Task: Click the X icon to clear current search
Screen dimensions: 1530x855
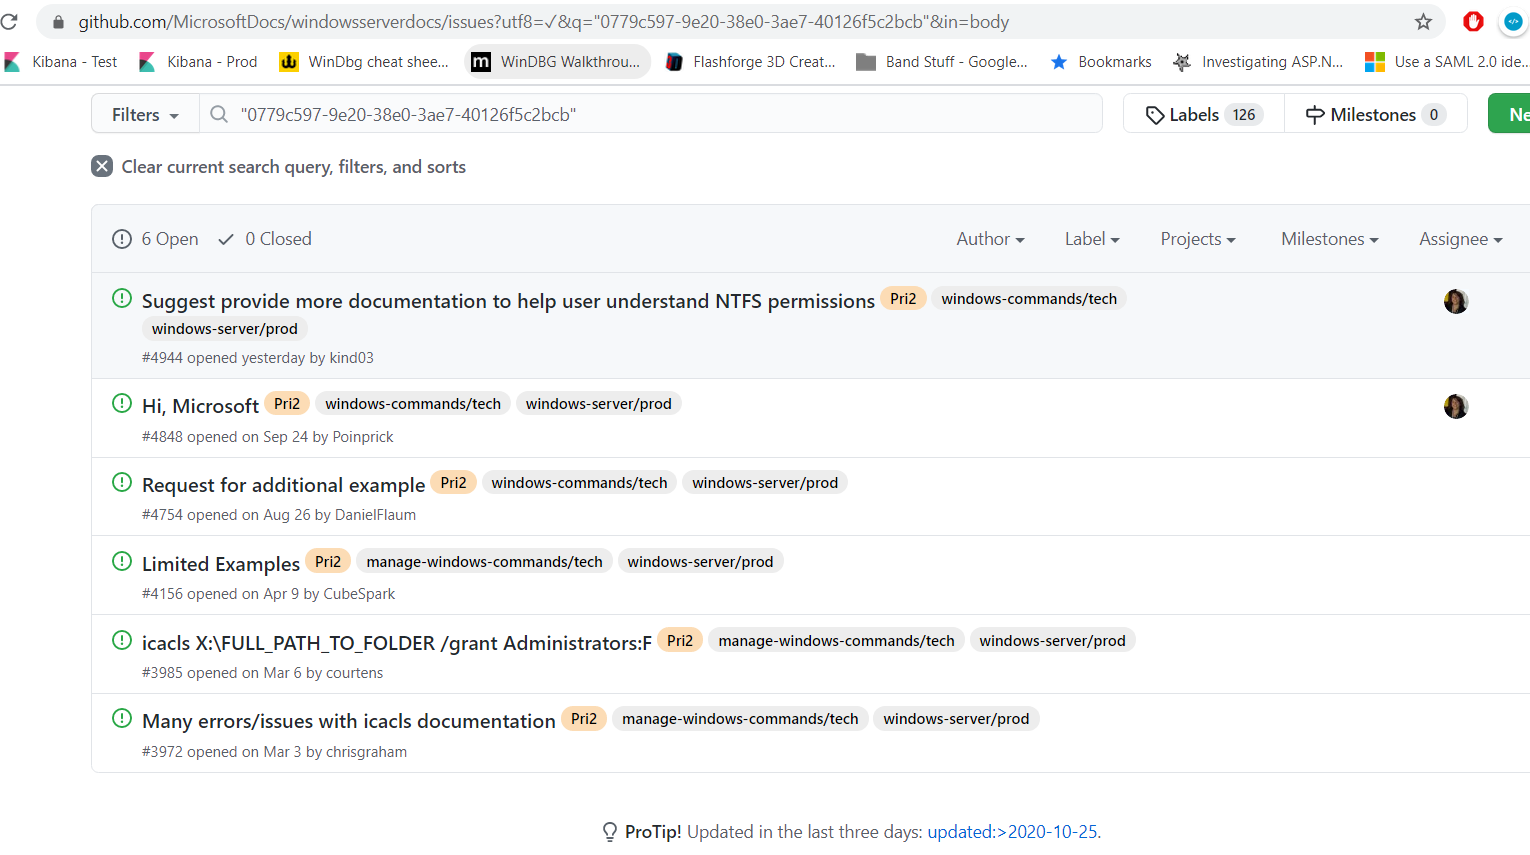Action: pos(101,166)
